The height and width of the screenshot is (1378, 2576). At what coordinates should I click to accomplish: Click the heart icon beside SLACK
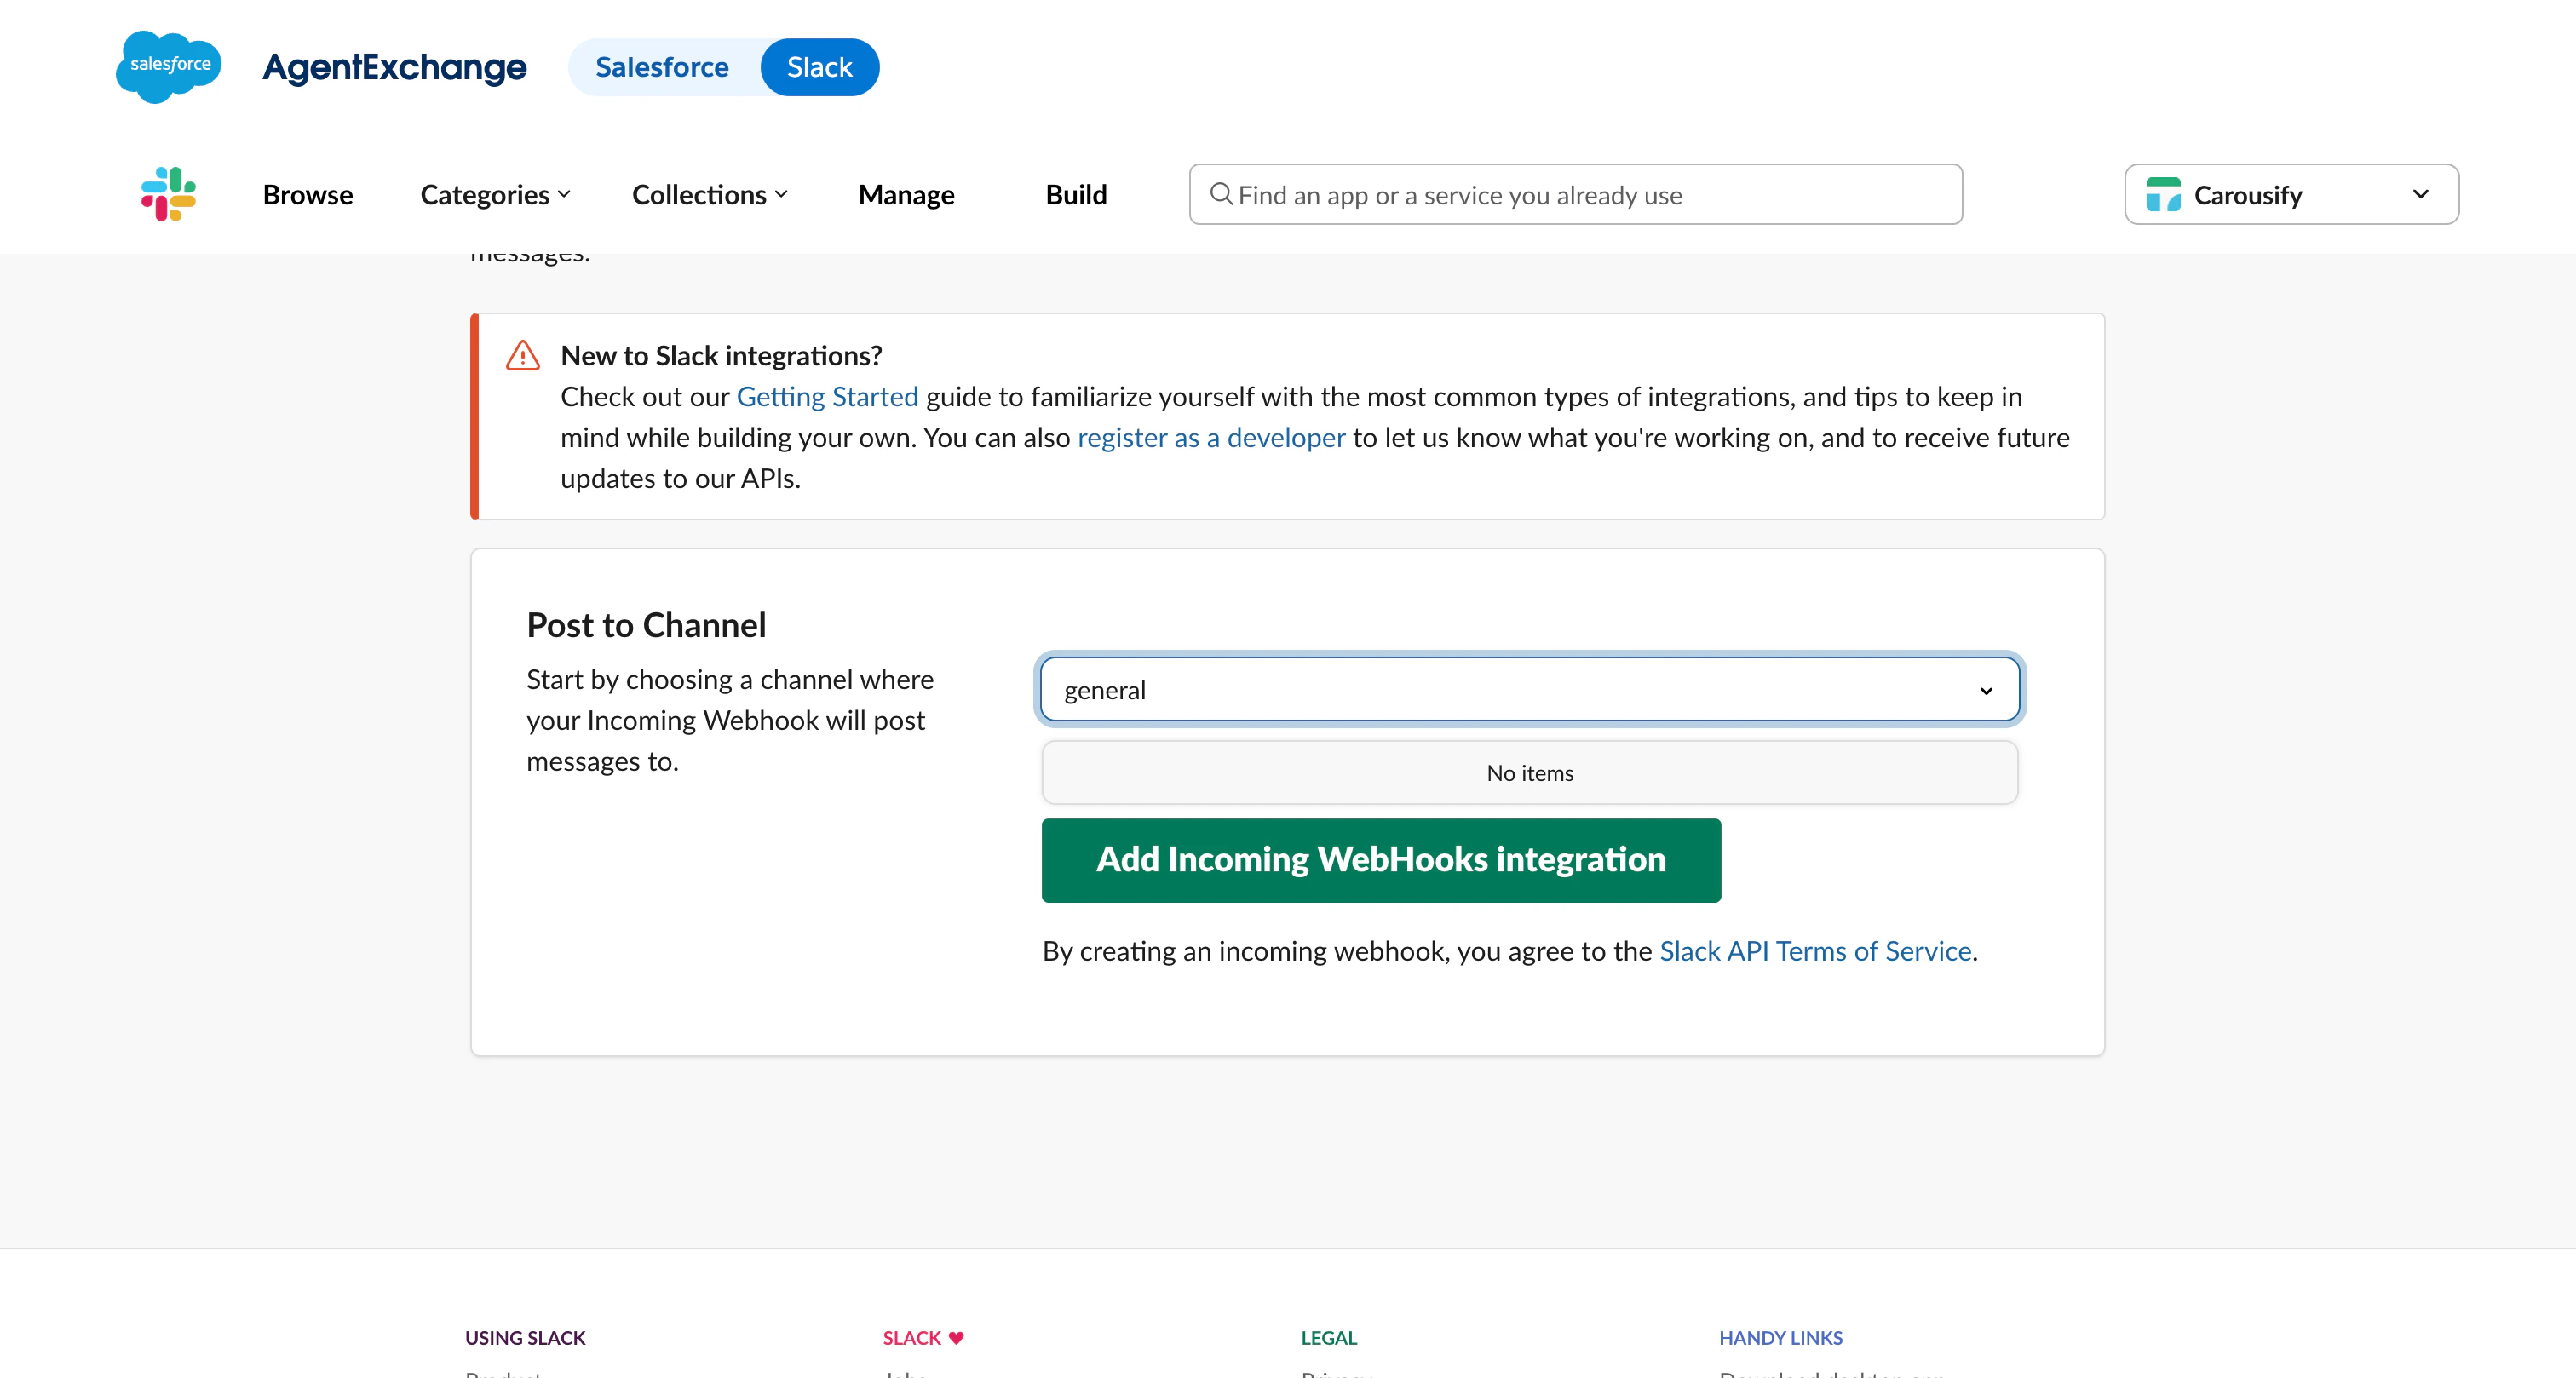click(x=956, y=1338)
